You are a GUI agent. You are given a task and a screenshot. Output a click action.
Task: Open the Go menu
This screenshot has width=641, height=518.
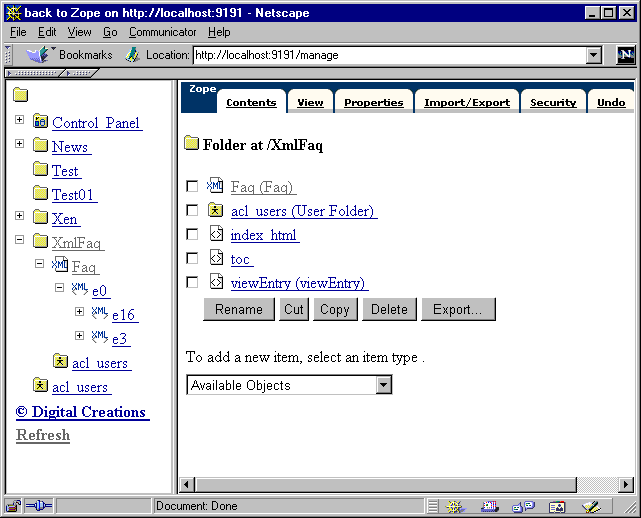coord(110,32)
